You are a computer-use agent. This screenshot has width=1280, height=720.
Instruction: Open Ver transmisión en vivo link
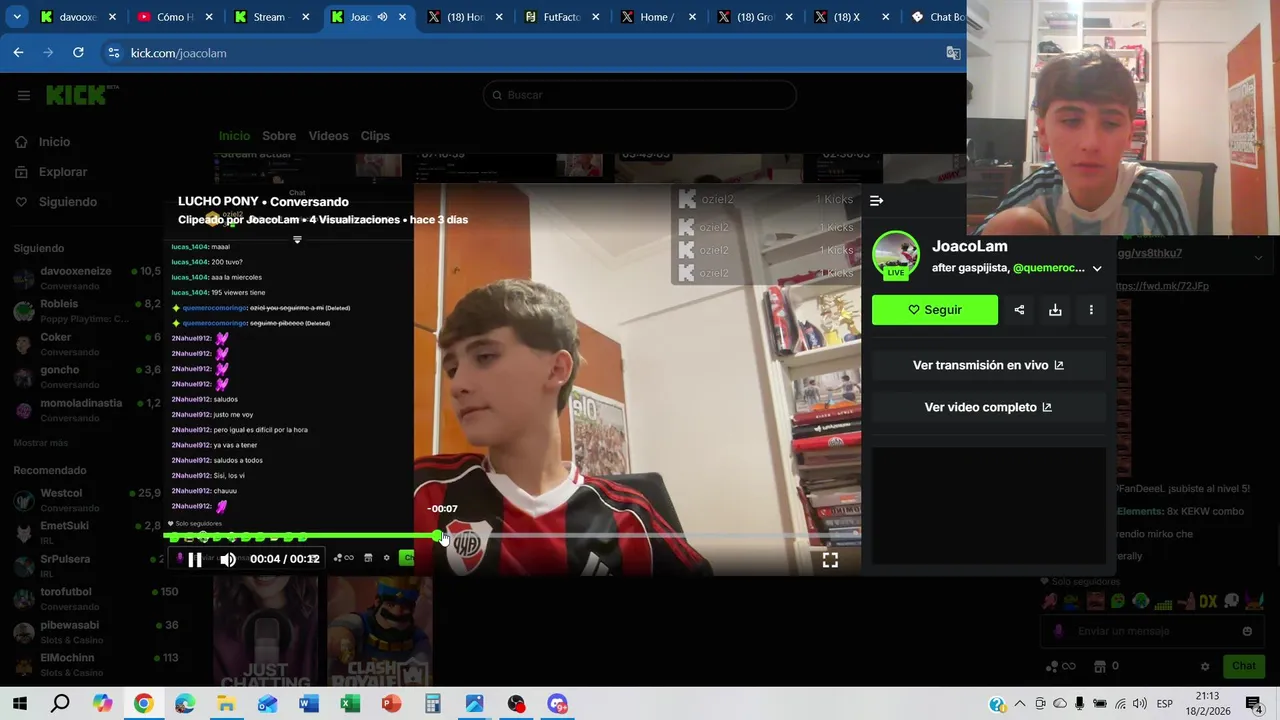click(988, 365)
